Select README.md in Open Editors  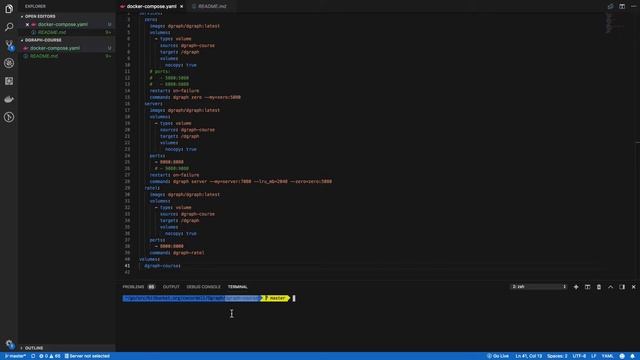[52, 32]
